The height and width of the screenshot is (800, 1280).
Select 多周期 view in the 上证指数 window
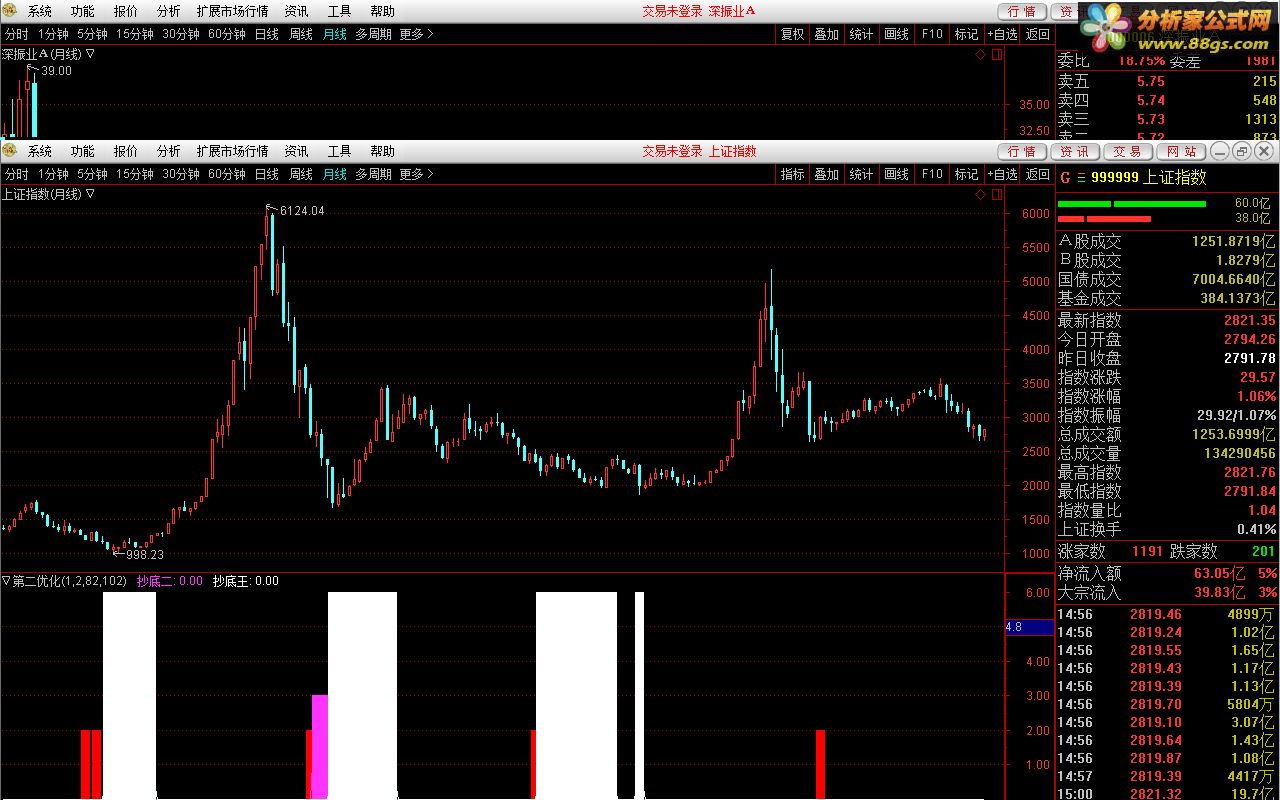pos(373,174)
